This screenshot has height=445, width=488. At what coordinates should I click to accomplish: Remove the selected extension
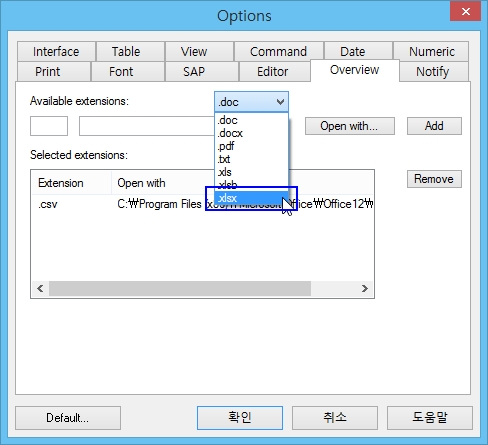click(434, 179)
